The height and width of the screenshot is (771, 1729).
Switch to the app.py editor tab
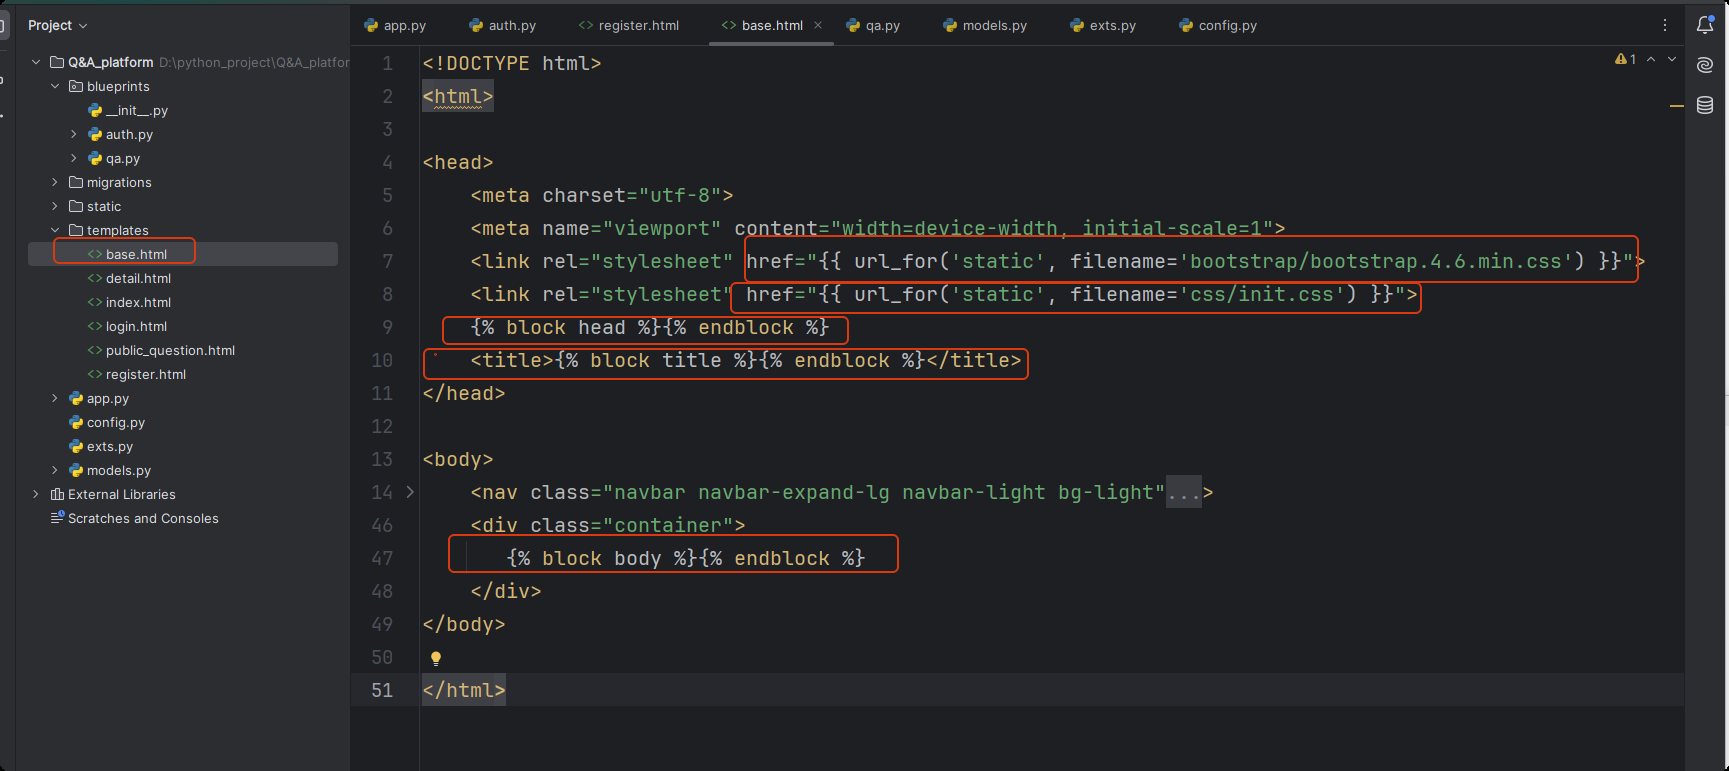click(x=395, y=25)
